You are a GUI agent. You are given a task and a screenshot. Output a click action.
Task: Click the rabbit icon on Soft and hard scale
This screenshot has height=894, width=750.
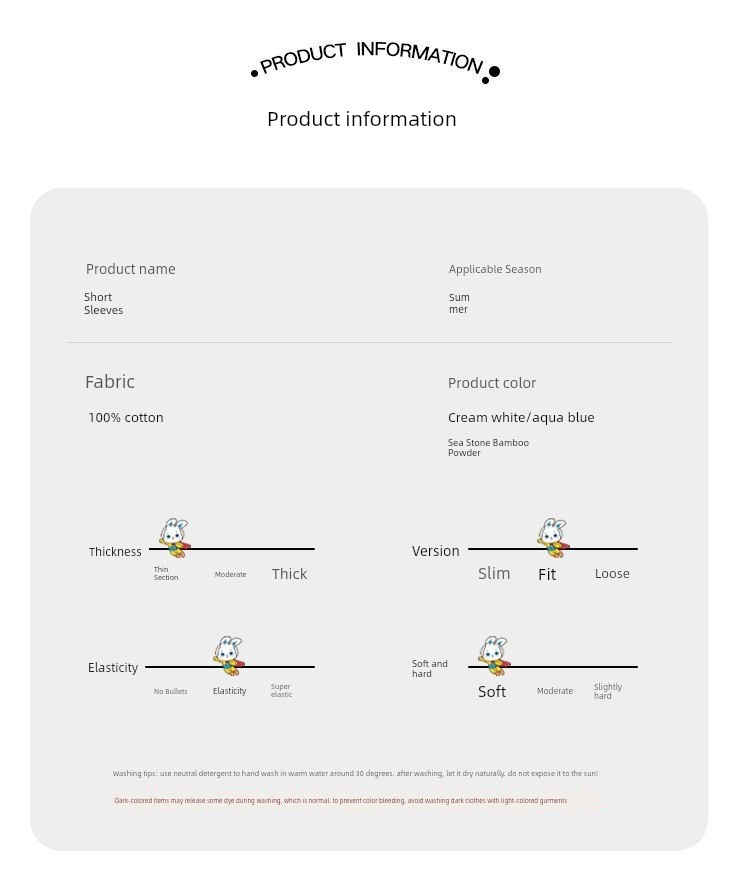[x=494, y=656]
